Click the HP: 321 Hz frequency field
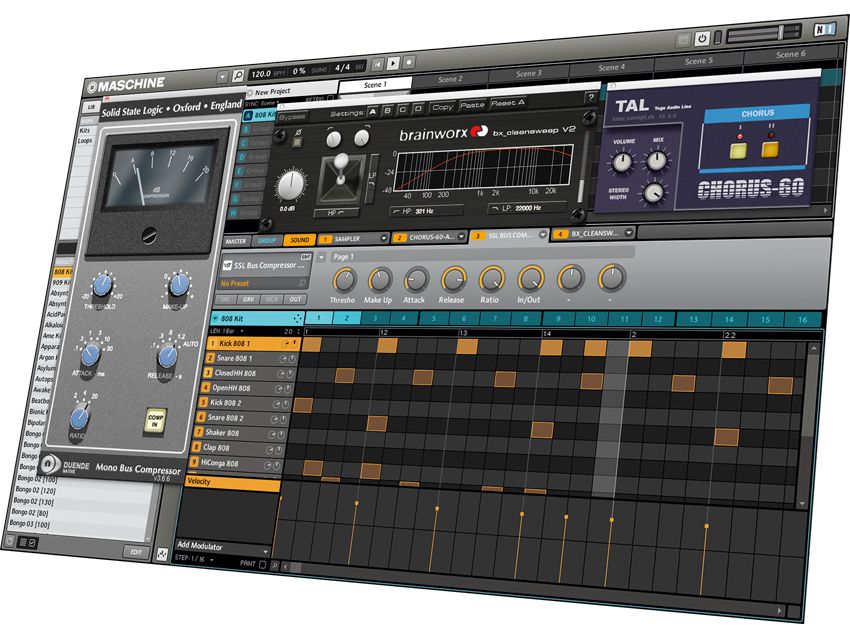 coord(427,211)
